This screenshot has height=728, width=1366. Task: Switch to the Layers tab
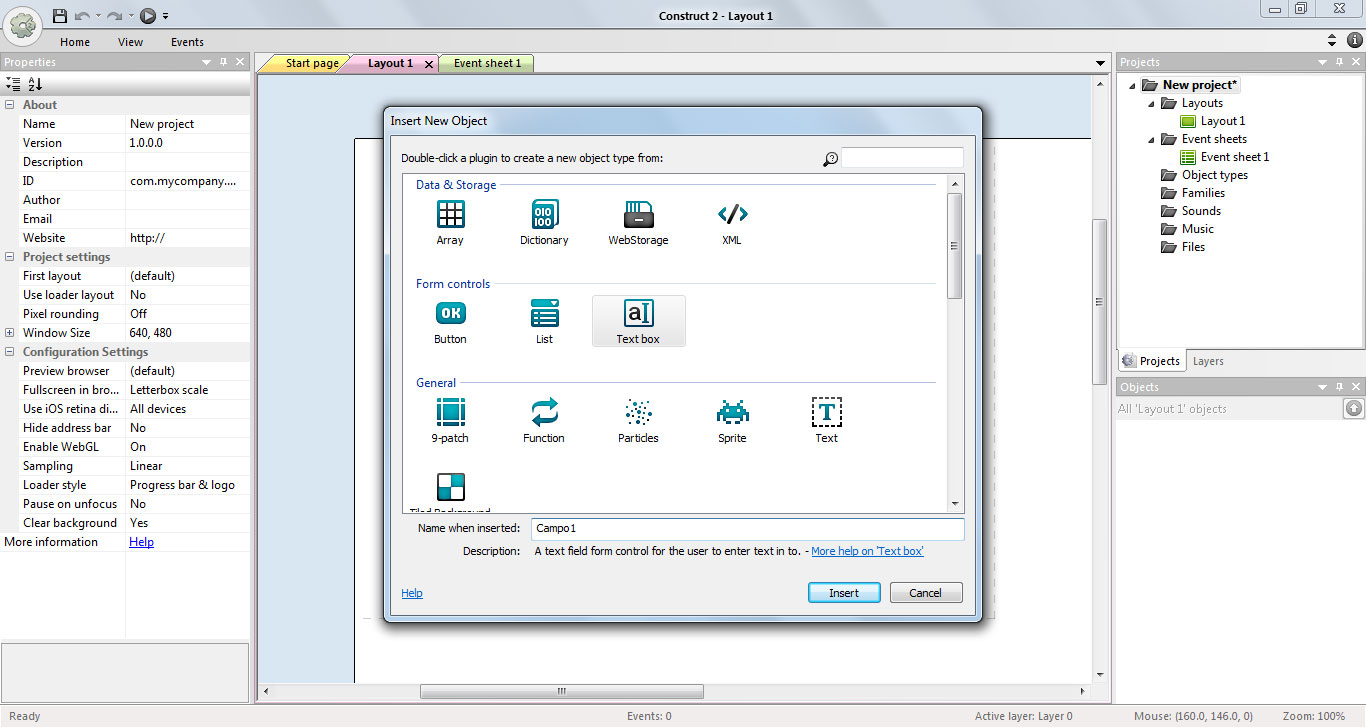(1208, 361)
